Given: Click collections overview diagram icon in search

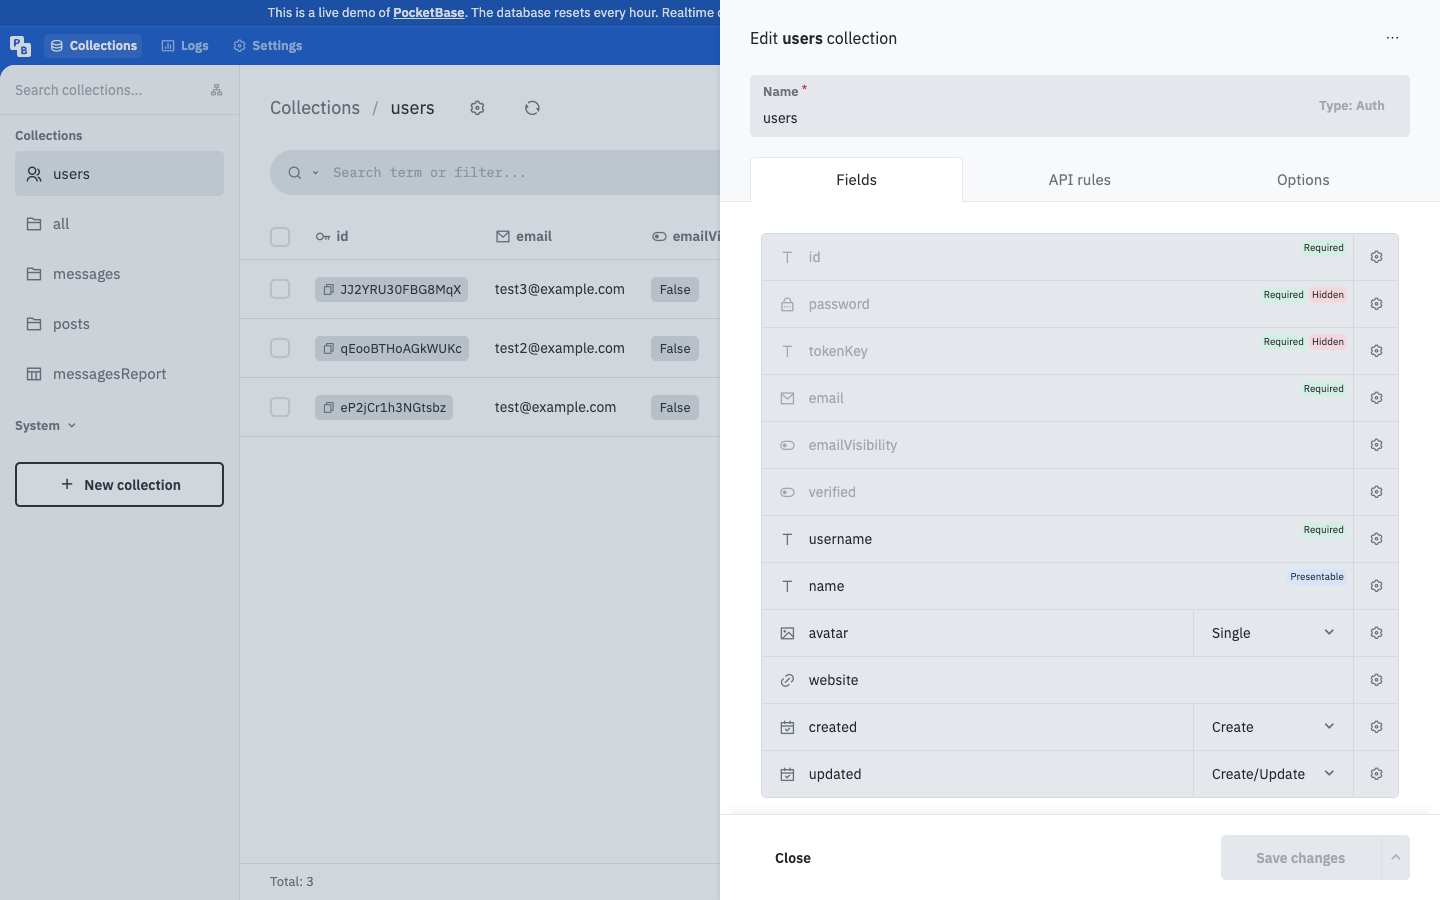Looking at the screenshot, I should (216, 90).
